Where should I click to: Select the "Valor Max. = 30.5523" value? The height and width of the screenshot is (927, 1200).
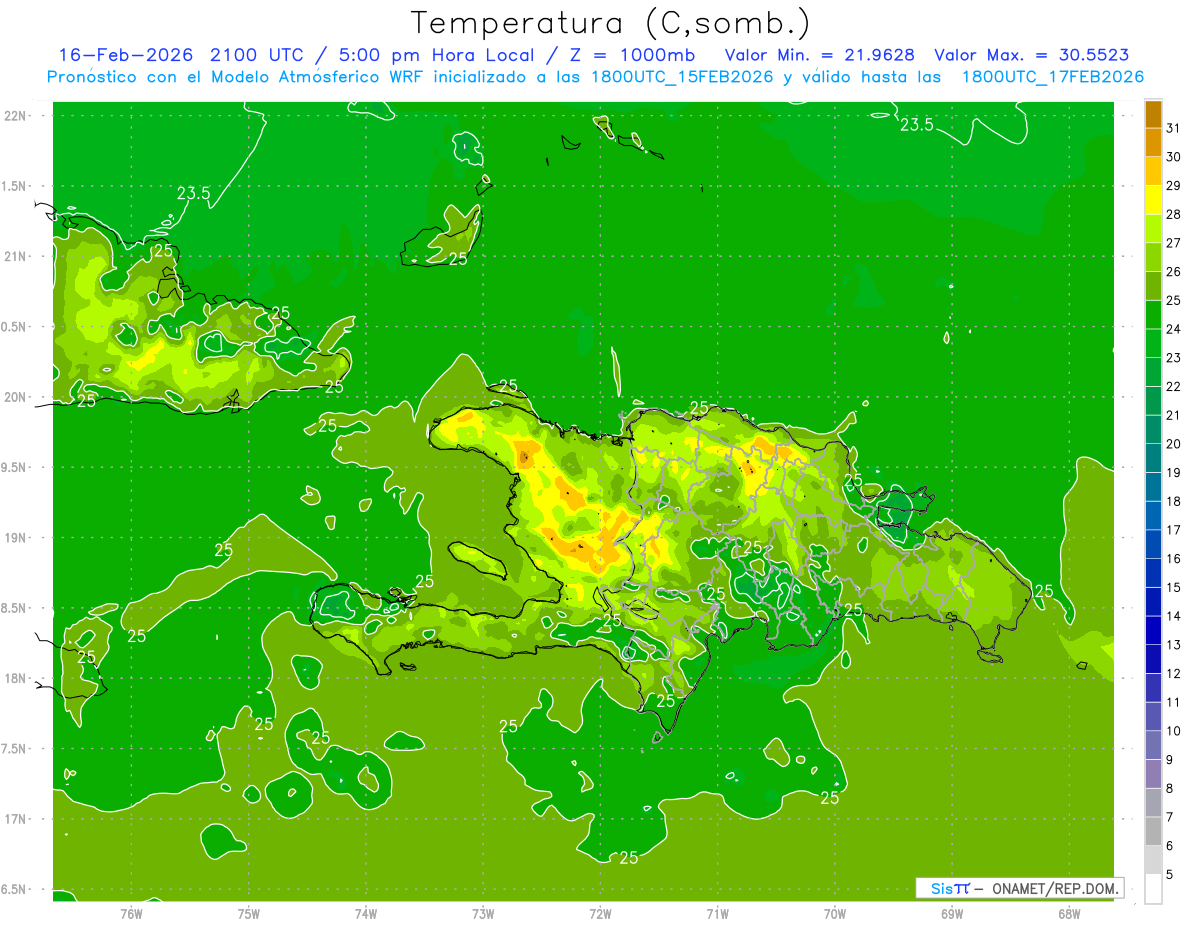pyautogui.click(x=1032, y=55)
